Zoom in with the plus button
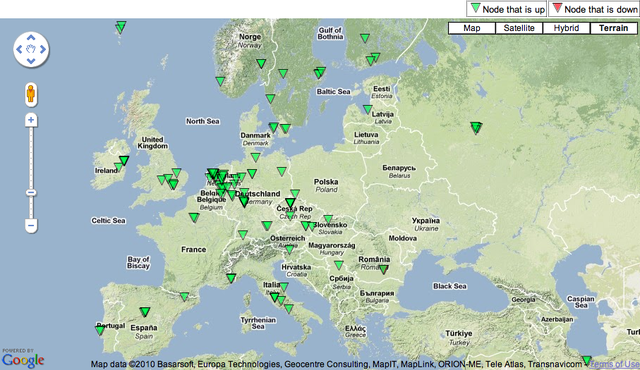Screen dimensions: 640x370 [31, 120]
